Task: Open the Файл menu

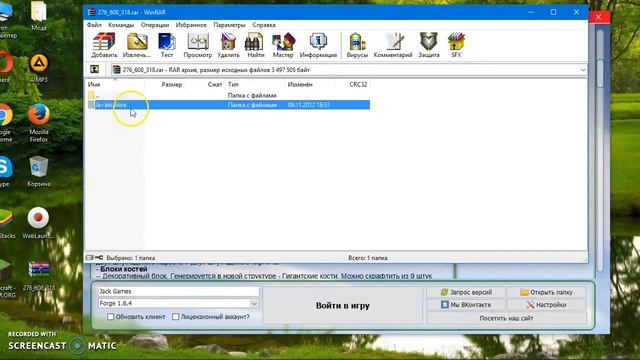Action: click(94, 25)
